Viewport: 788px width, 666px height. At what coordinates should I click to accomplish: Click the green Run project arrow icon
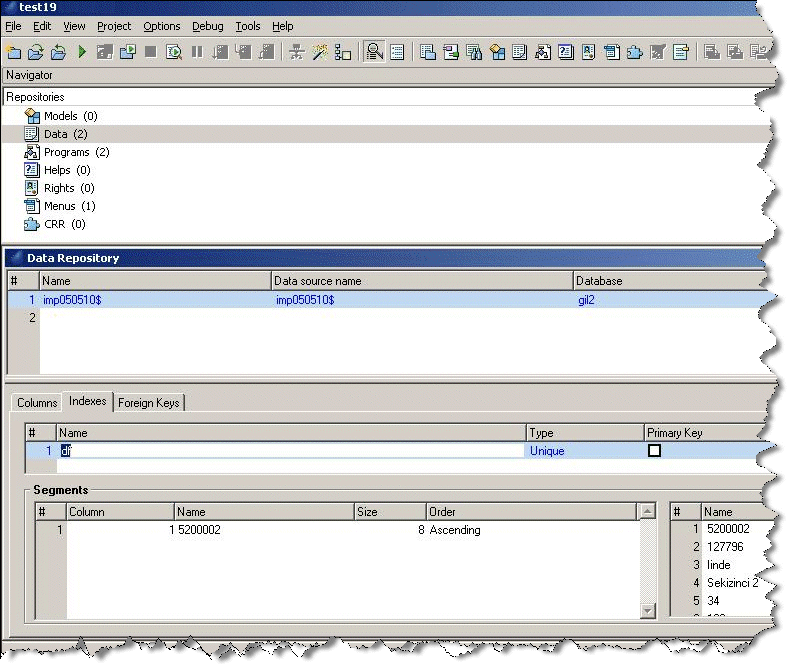[82, 52]
